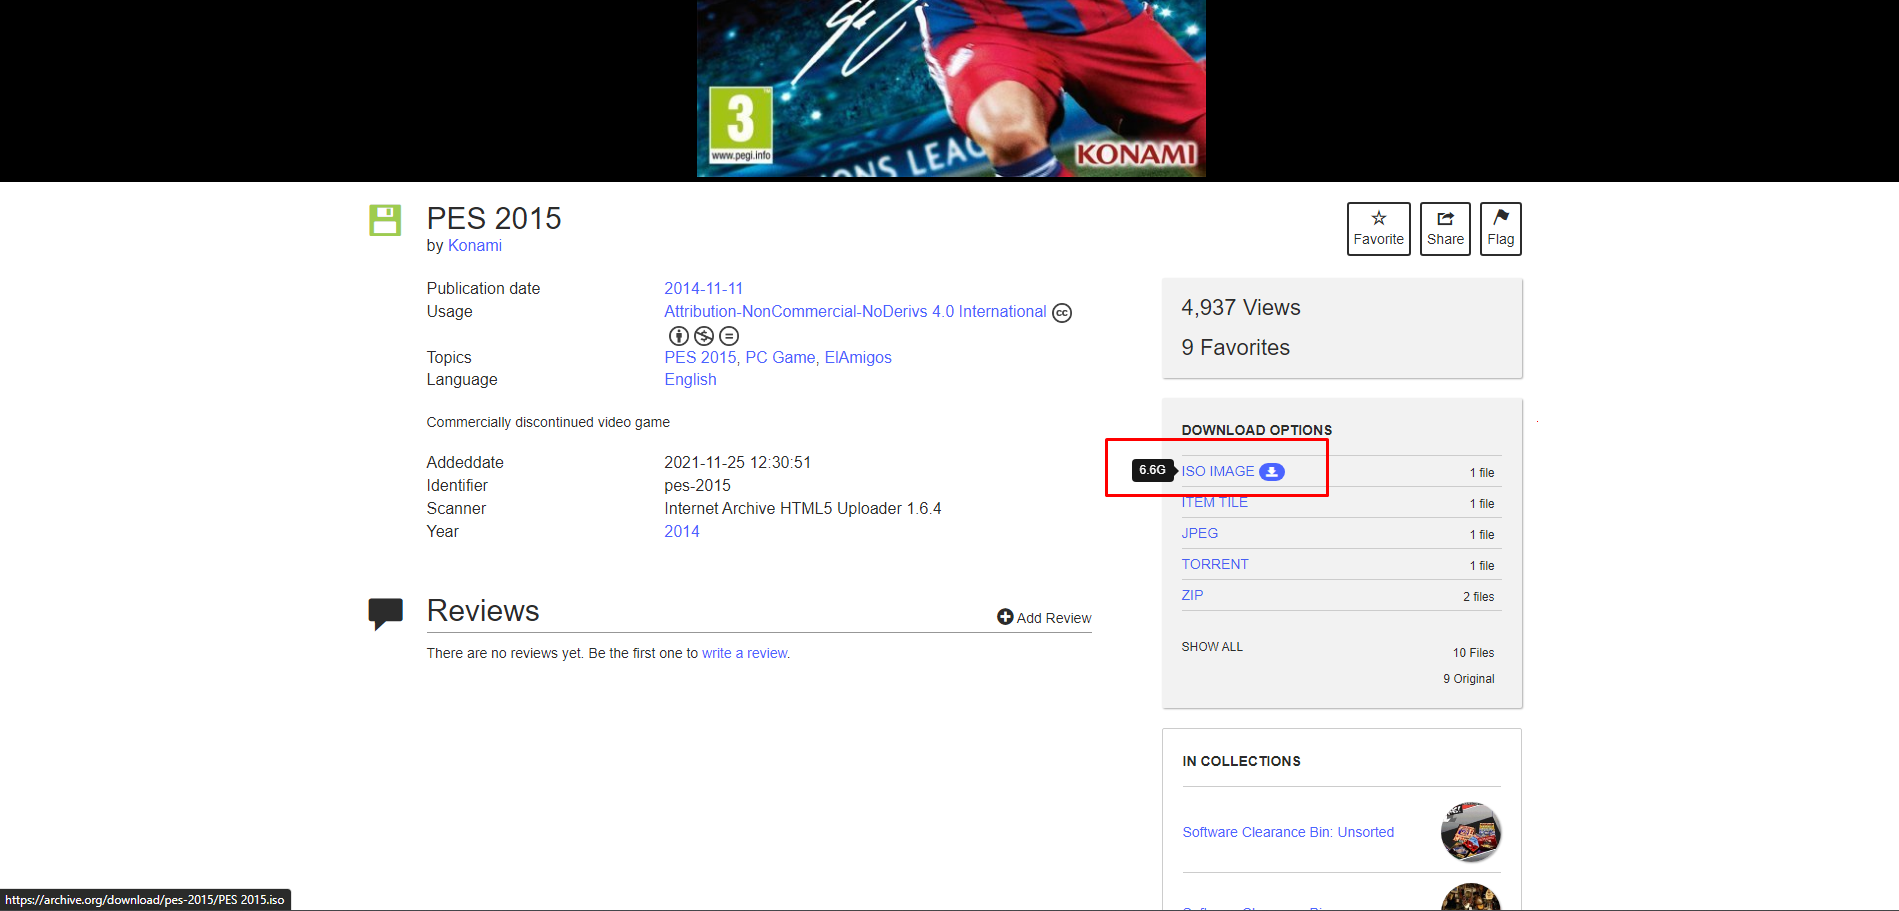Viewport: 1899px width, 911px height.
Task: Click the Addeddate value 2021-11-25 12:30:51
Action: tap(737, 463)
